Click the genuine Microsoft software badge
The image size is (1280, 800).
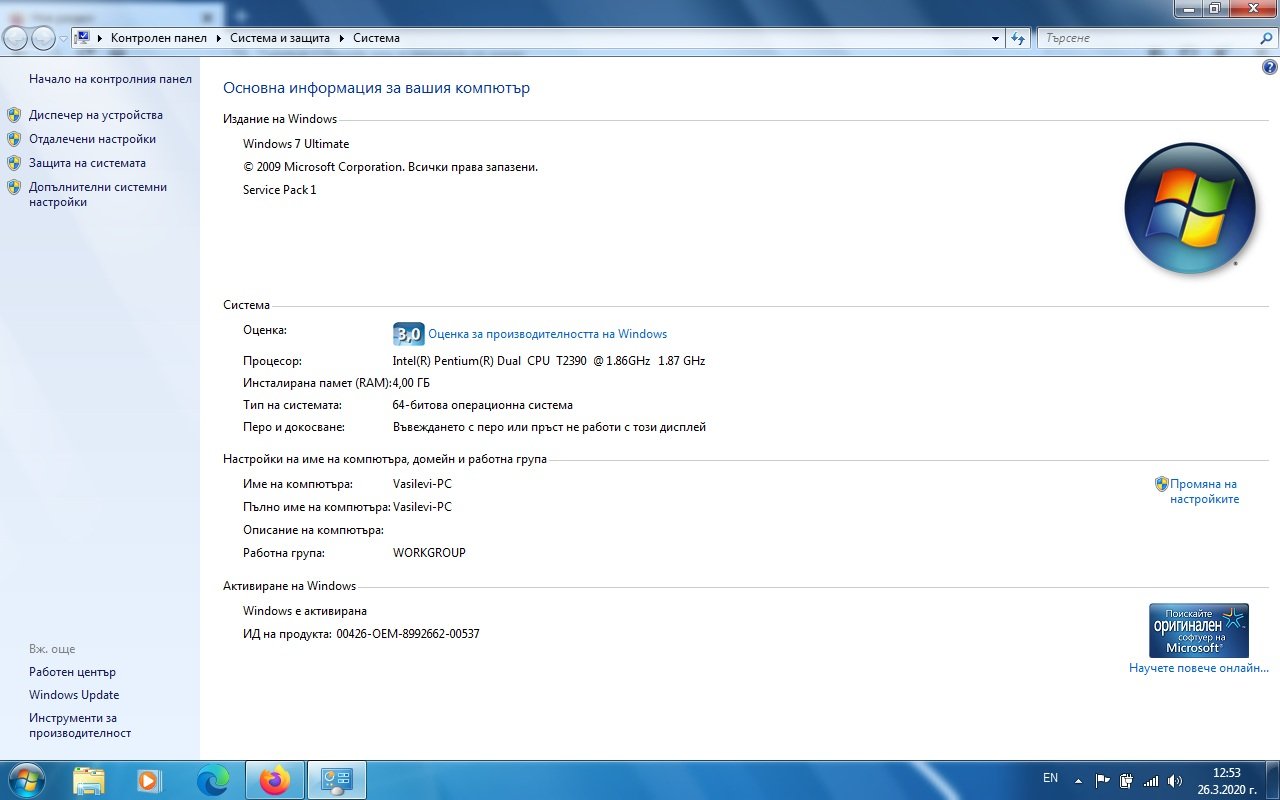point(1198,630)
